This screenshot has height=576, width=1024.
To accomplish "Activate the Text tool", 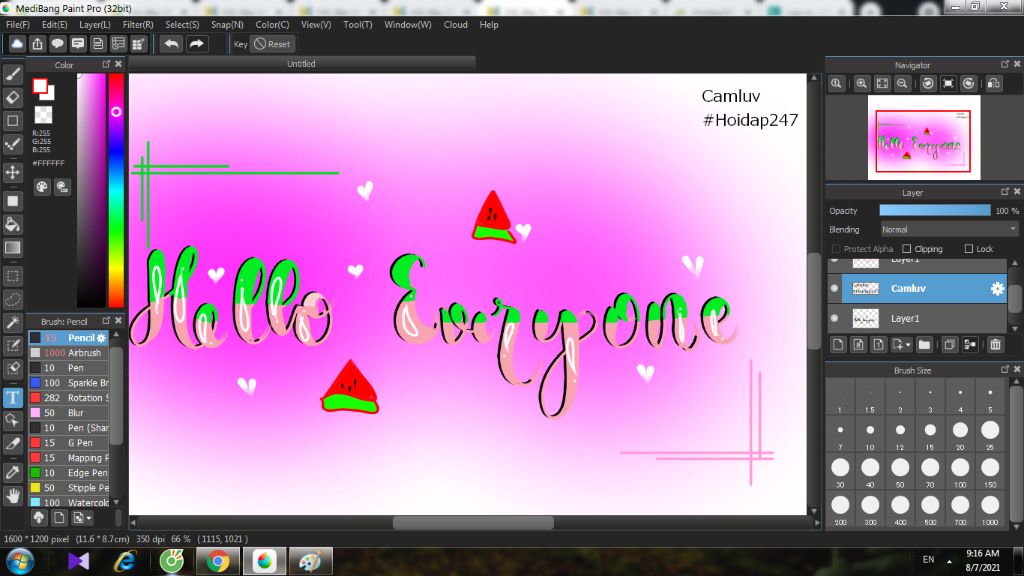I will 13,397.
